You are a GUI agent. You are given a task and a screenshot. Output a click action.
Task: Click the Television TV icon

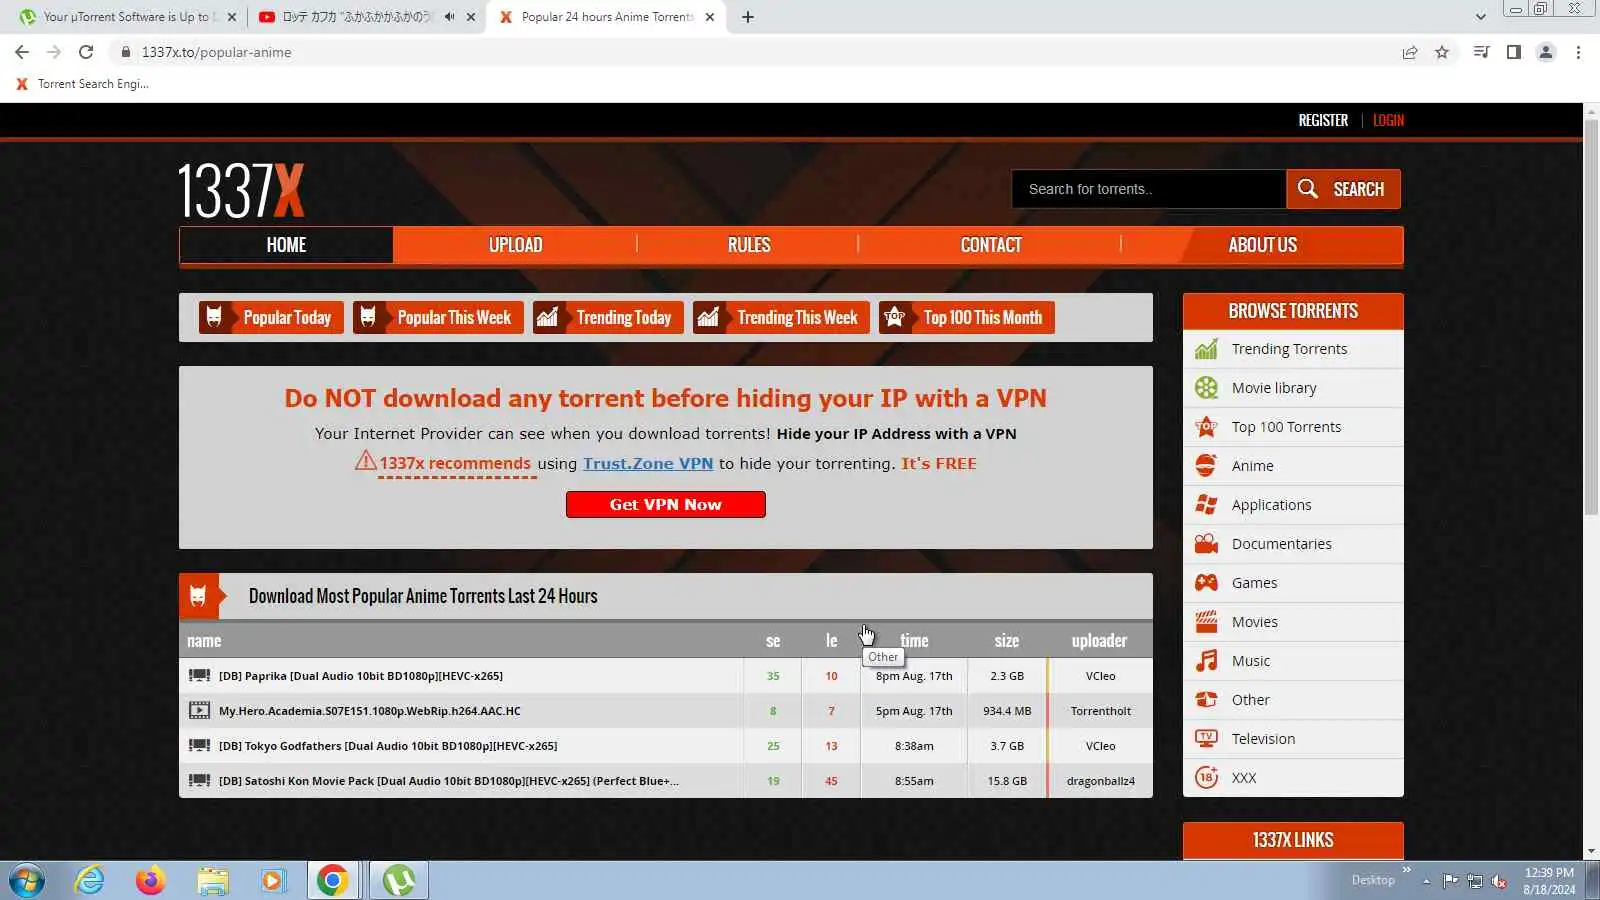pyautogui.click(x=1207, y=739)
